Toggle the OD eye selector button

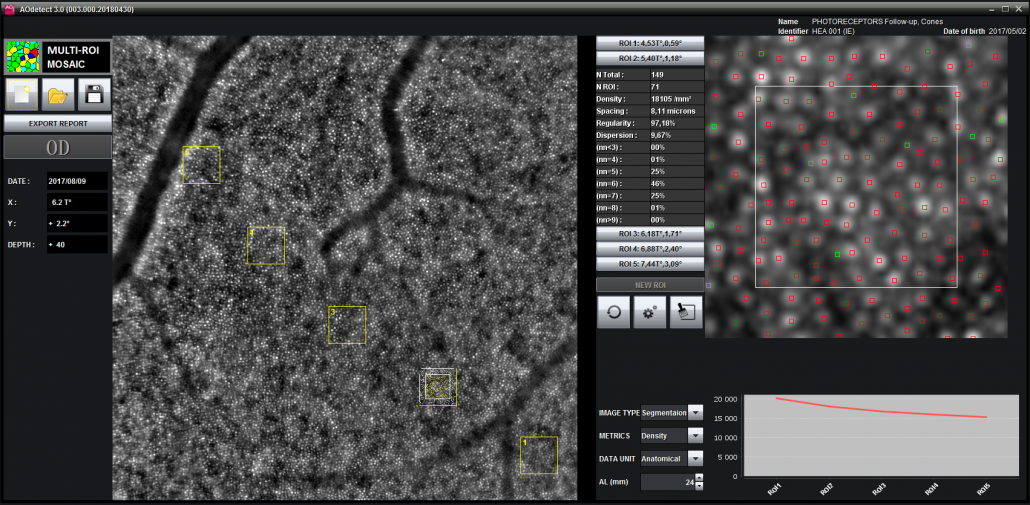point(57,148)
